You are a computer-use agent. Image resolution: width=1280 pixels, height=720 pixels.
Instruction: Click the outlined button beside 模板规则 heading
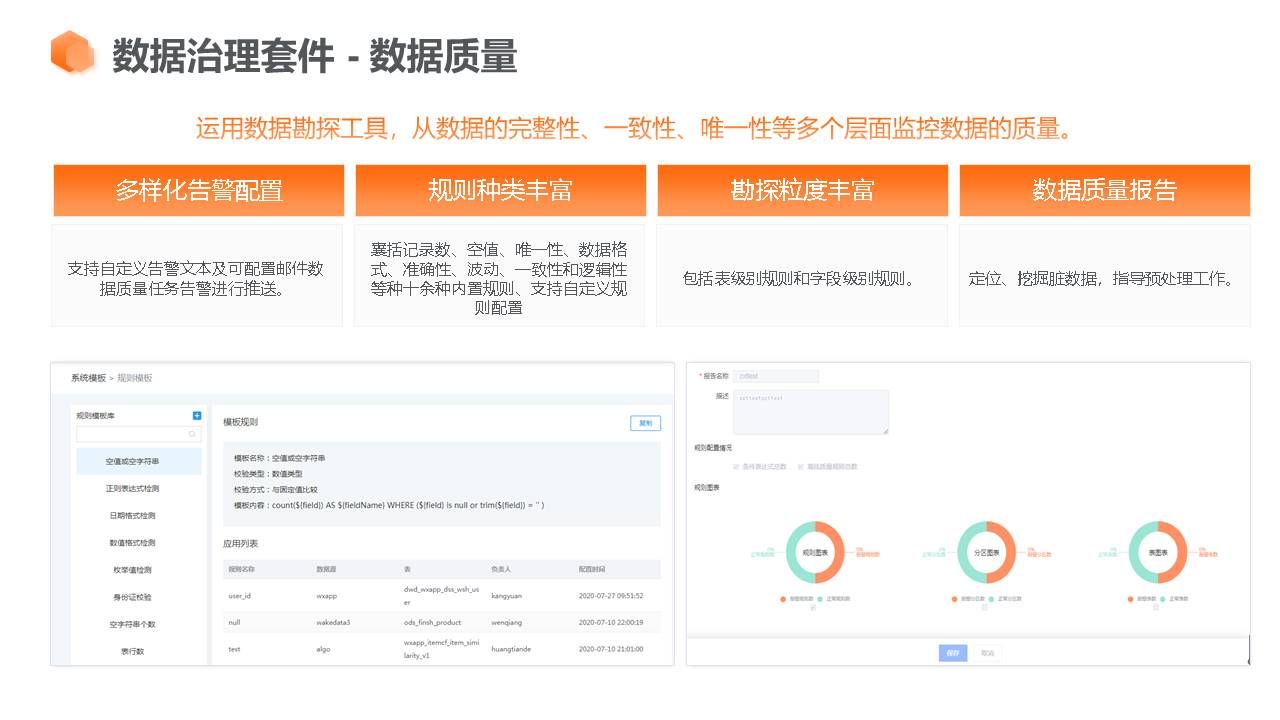[645, 423]
